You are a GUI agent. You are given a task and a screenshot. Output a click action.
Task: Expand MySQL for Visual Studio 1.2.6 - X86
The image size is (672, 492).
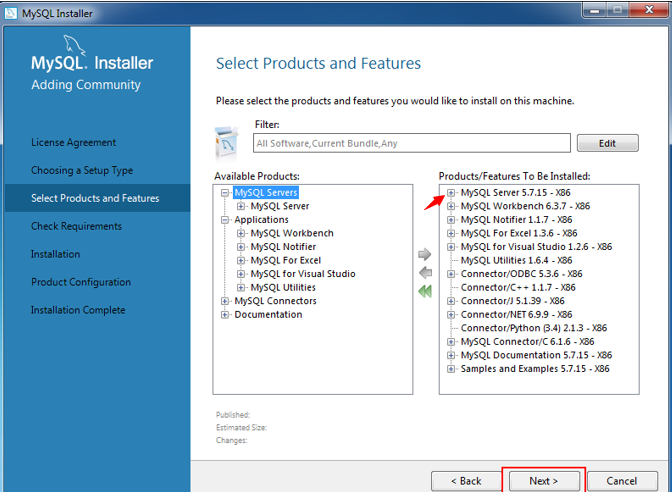click(450, 247)
